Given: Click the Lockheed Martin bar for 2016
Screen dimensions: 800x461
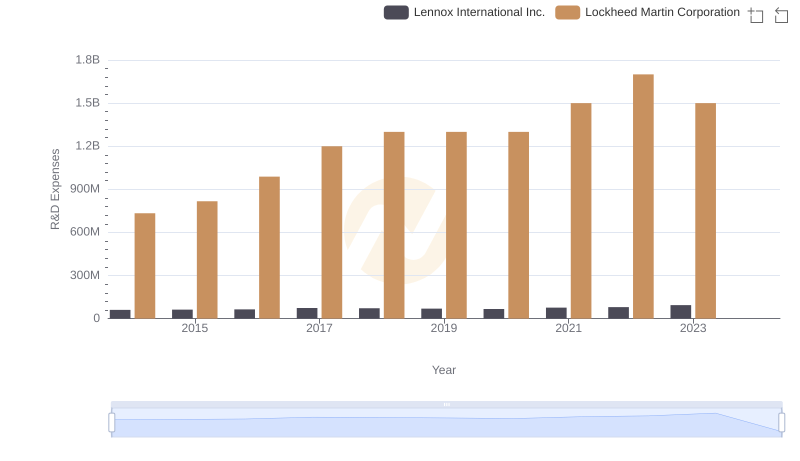Looking at the screenshot, I should point(269,247).
